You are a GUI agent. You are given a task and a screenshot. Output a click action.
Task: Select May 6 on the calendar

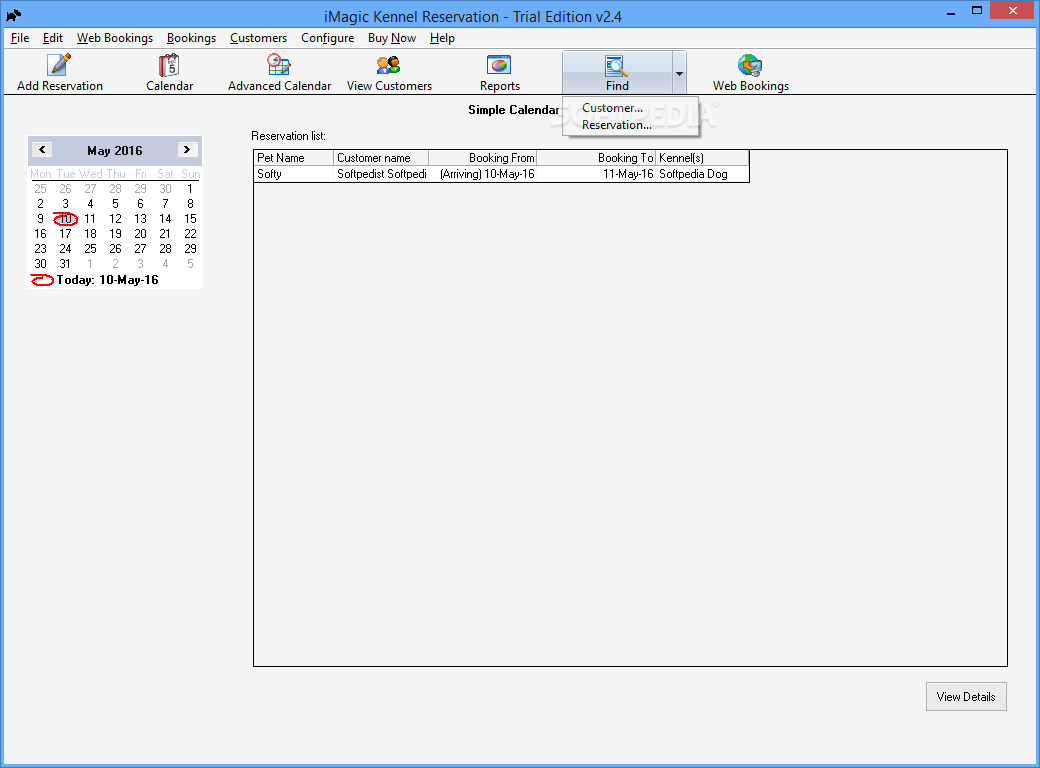pyautogui.click(x=140, y=204)
